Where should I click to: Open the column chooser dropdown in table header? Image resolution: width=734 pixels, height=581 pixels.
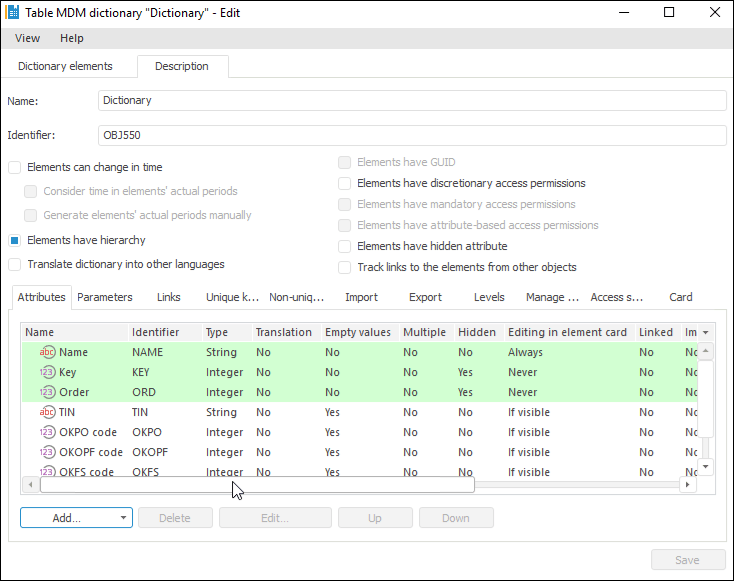pos(706,332)
